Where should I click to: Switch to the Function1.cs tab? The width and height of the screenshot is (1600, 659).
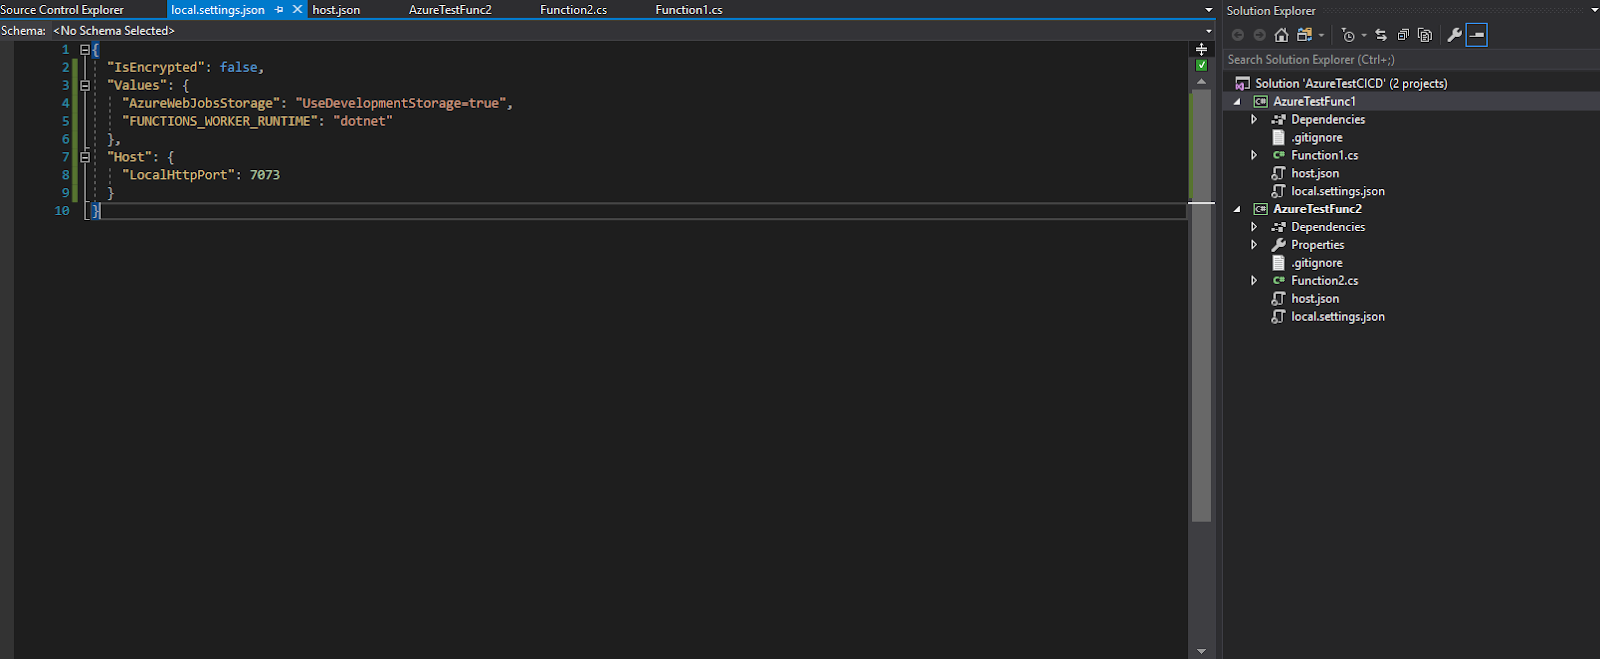(x=689, y=10)
